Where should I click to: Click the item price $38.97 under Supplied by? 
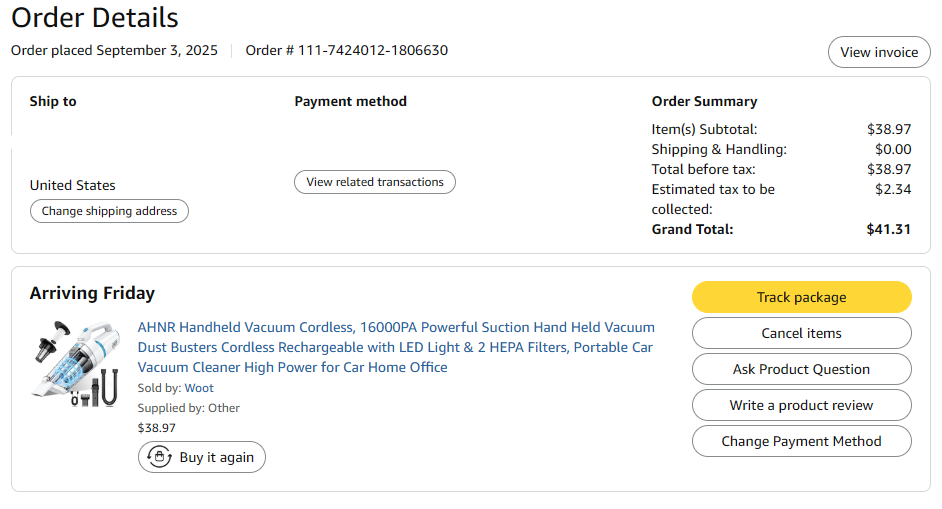point(157,428)
